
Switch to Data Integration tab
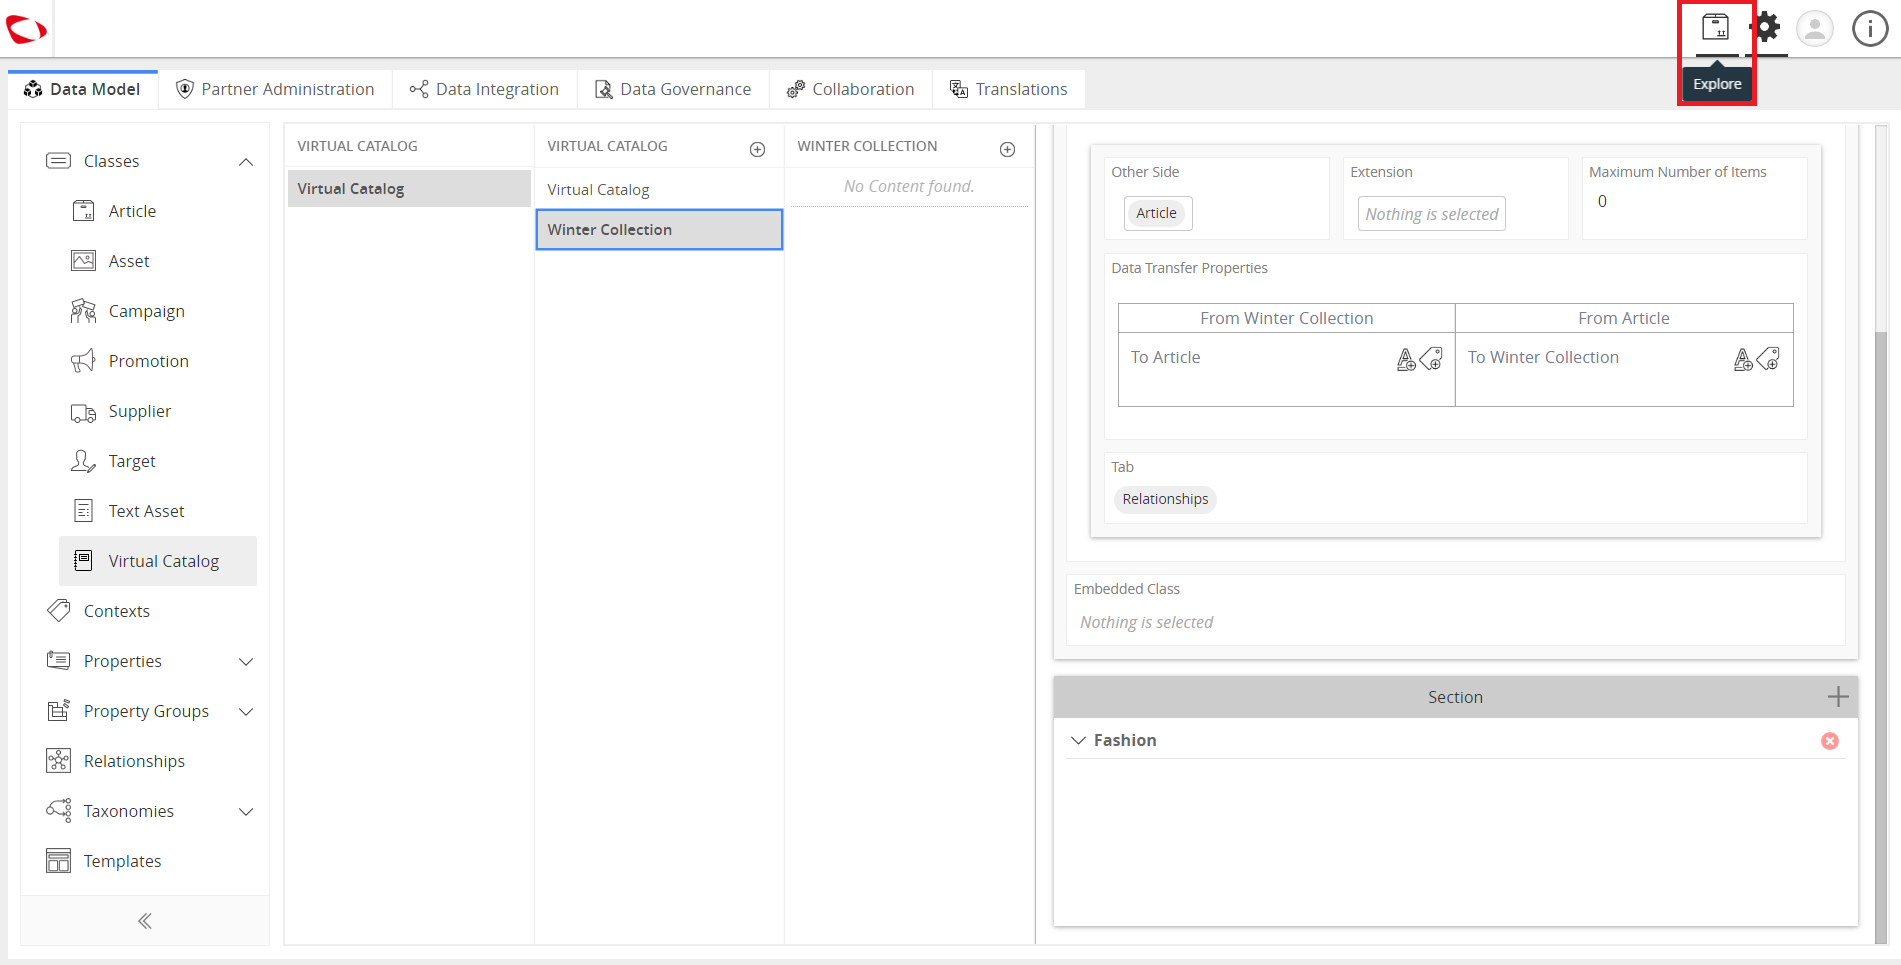(484, 89)
